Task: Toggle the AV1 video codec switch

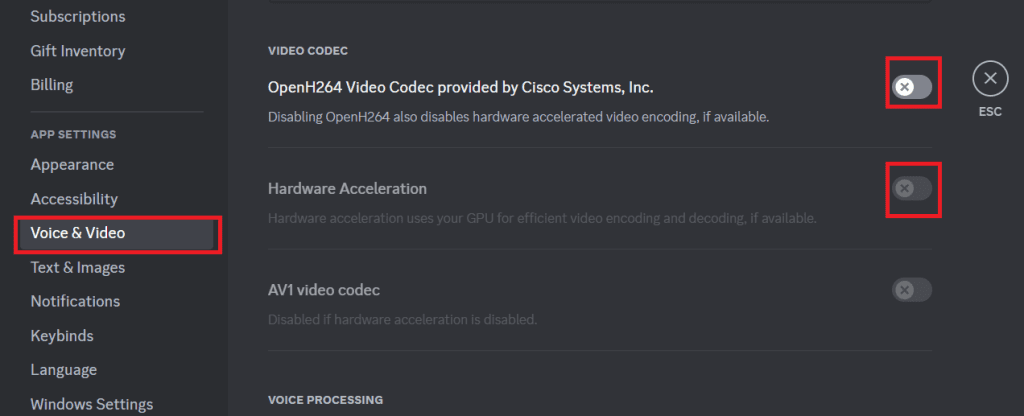Action: tap(911, 290)
